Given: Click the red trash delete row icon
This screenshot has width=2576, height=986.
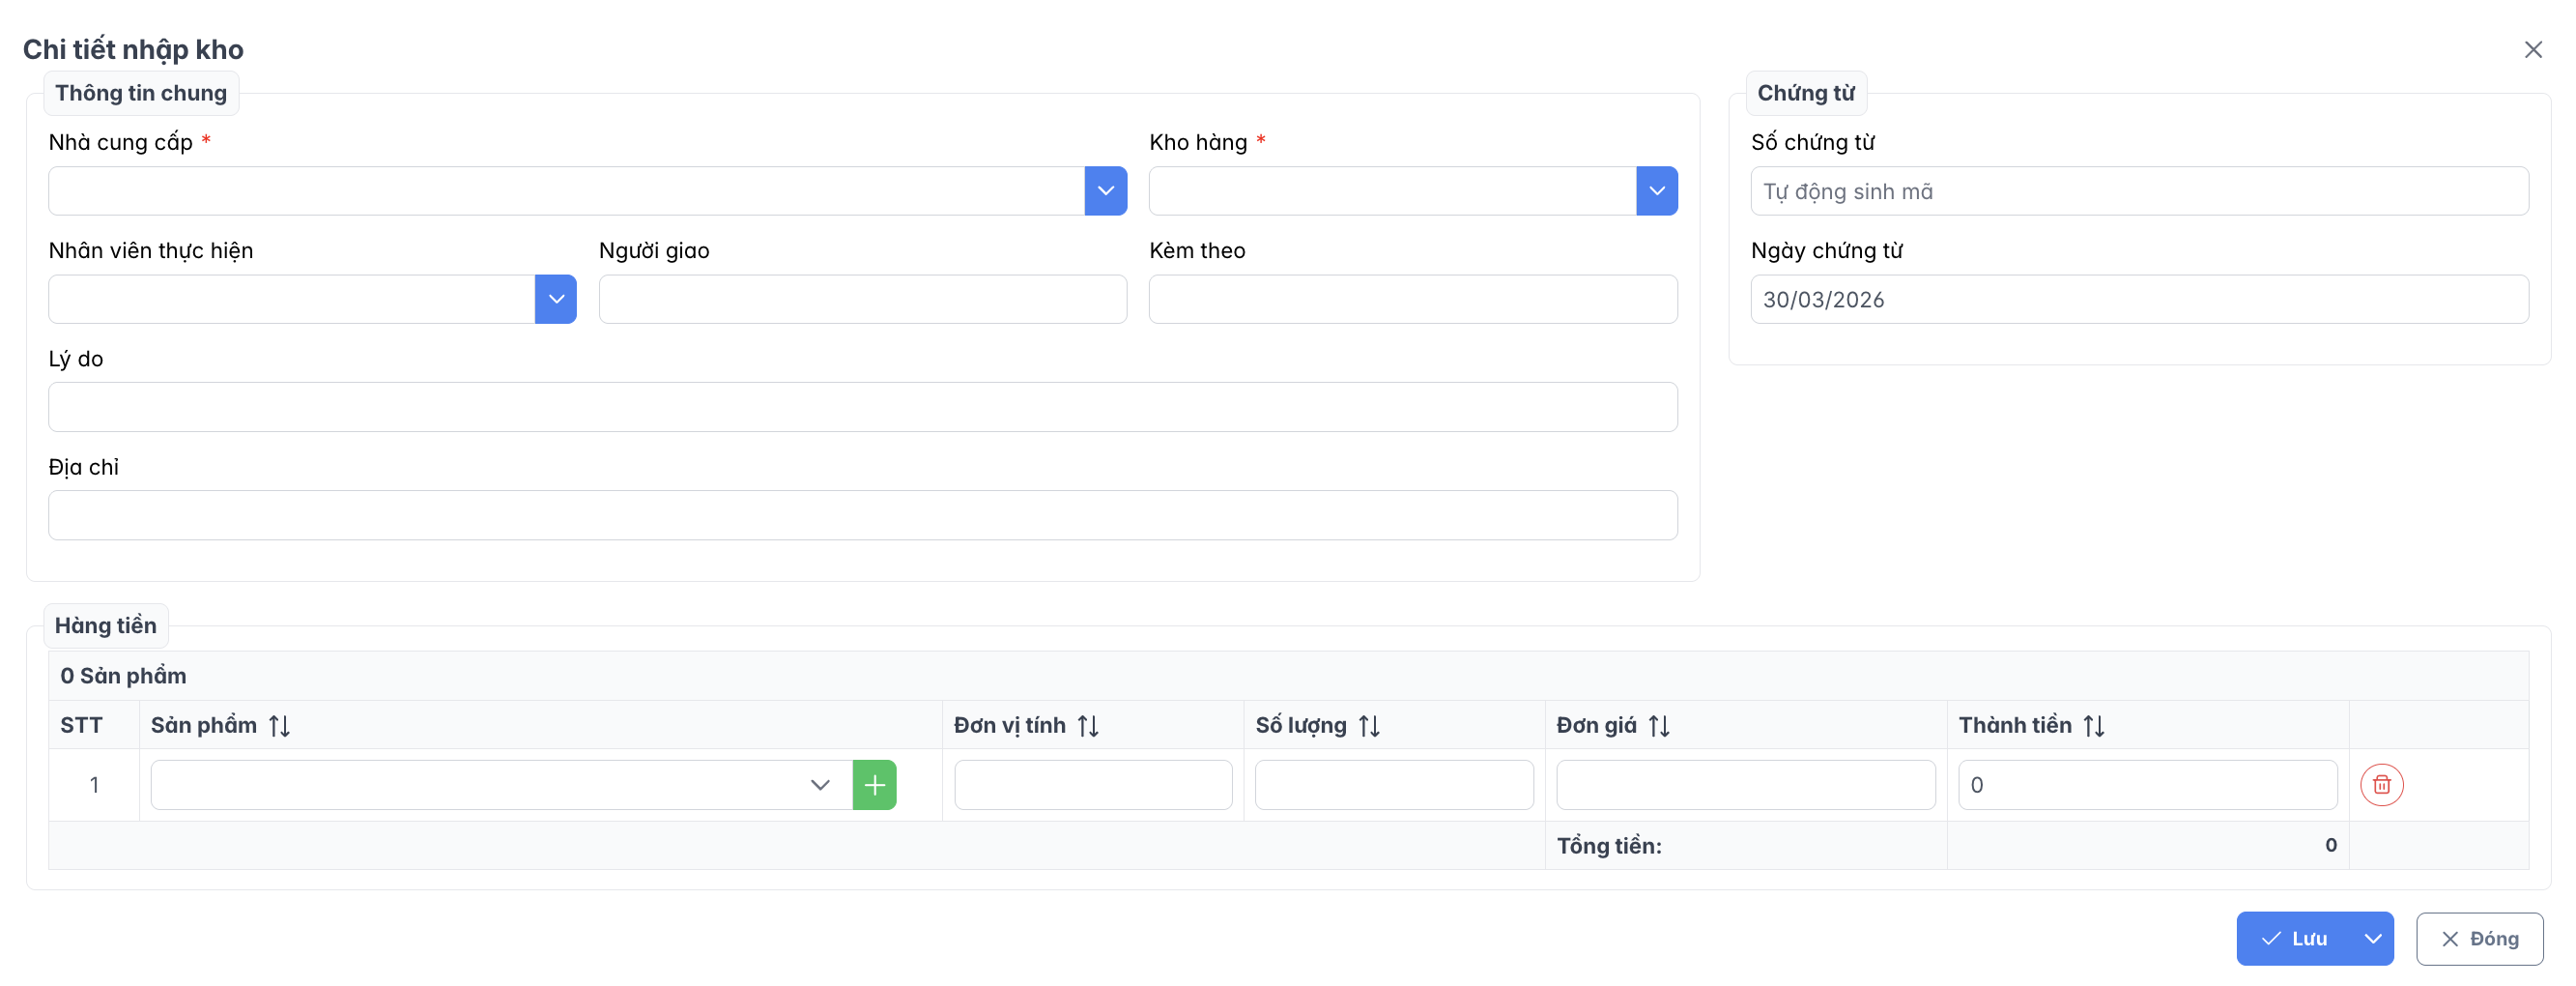Looking at the screenshot, I should [x=2381, y=785].
